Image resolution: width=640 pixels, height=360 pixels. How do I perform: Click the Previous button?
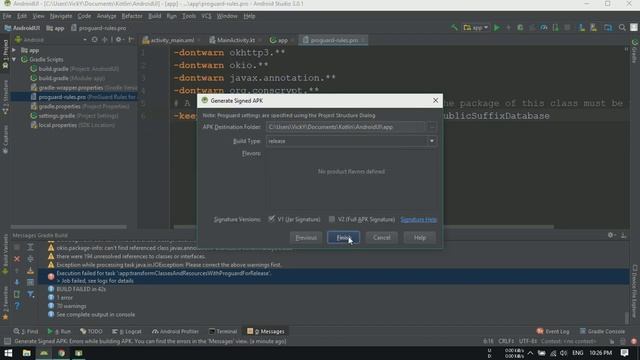(x=306, y=238)
